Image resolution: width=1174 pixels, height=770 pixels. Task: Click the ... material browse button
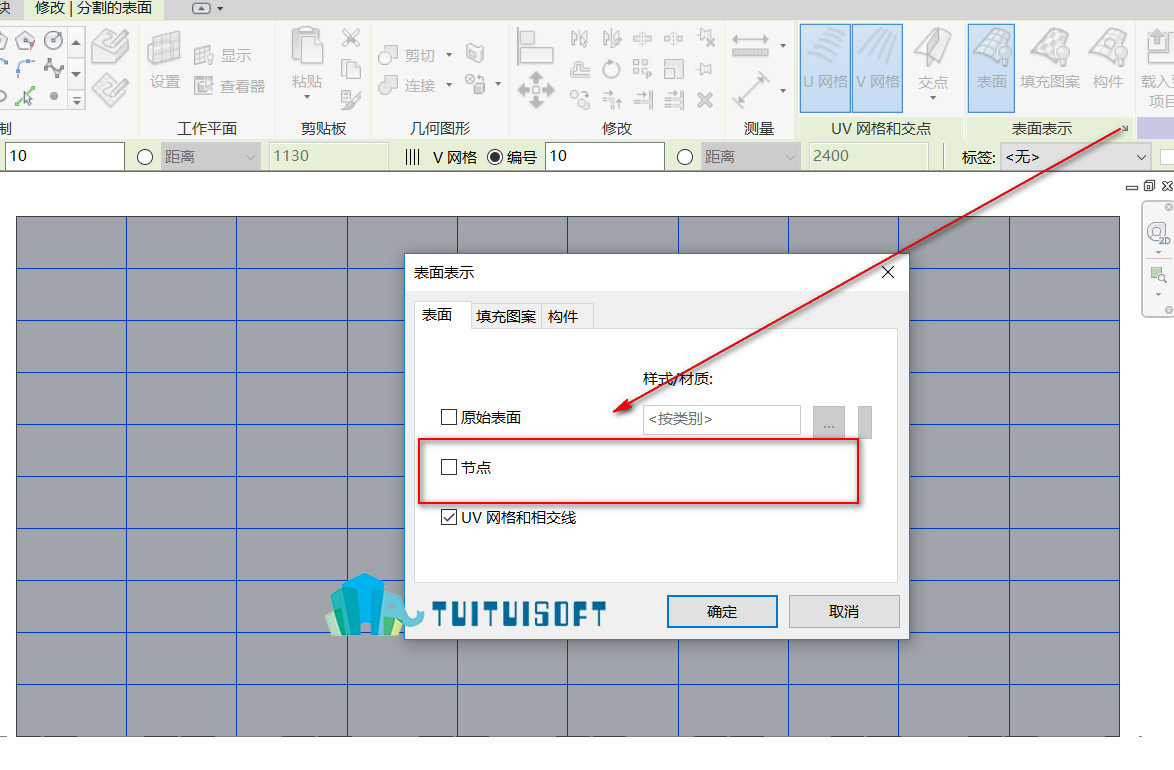[829, 422]
